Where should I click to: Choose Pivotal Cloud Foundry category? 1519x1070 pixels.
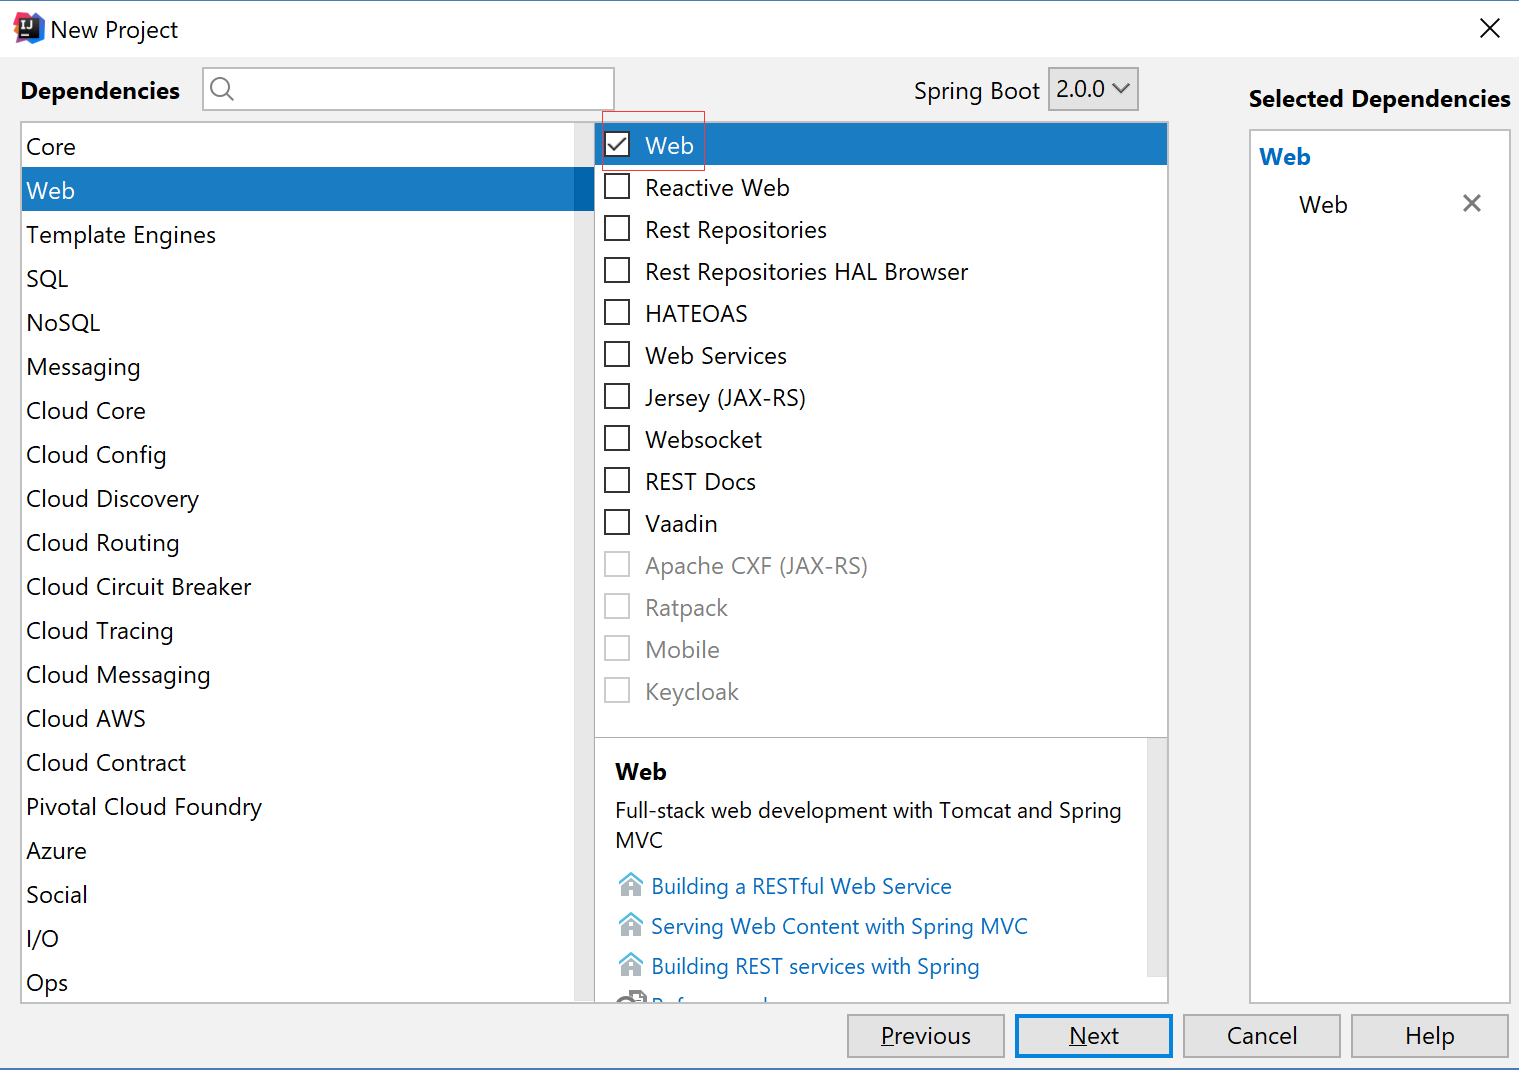point(298,807)
